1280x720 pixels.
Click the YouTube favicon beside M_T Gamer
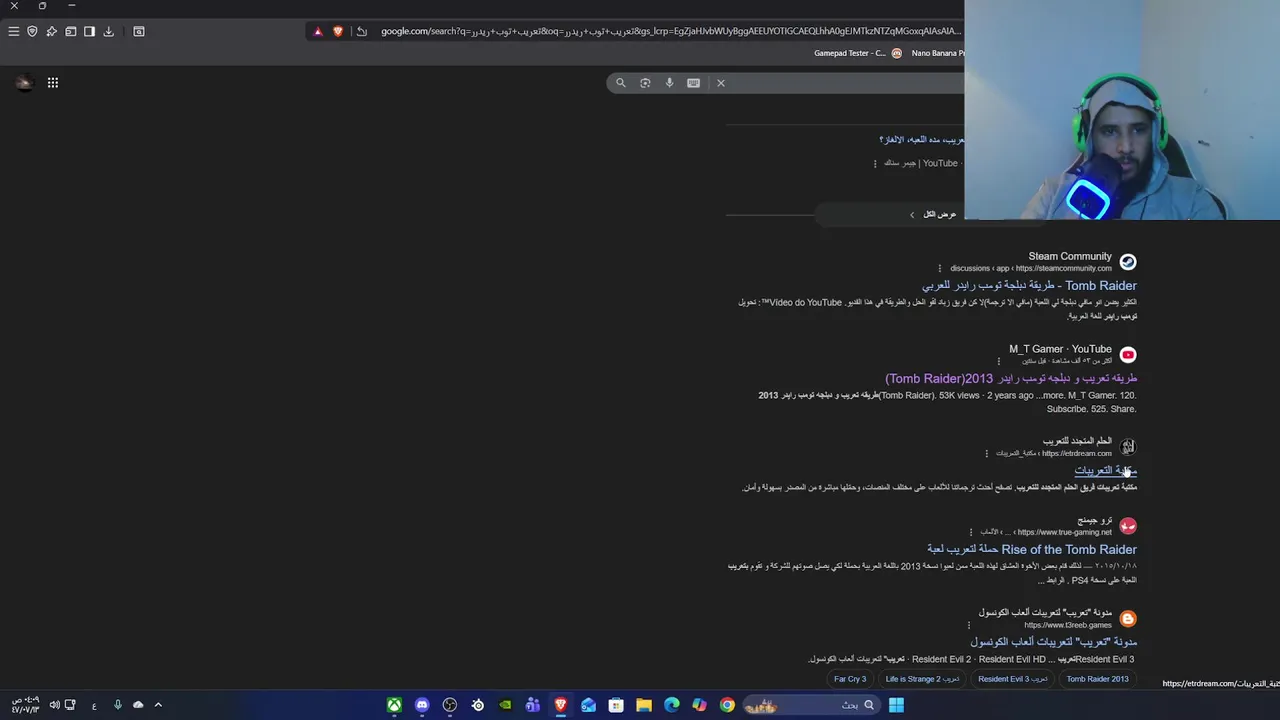pyautogui.click(x=1128, y=355)
